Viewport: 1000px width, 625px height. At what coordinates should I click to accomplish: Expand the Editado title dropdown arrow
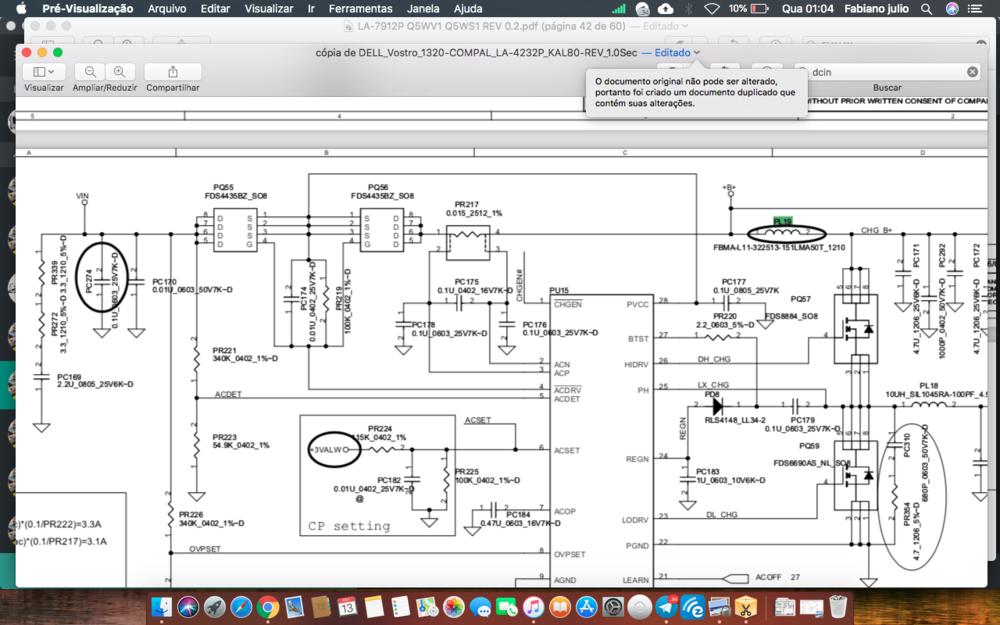point(697,52)
